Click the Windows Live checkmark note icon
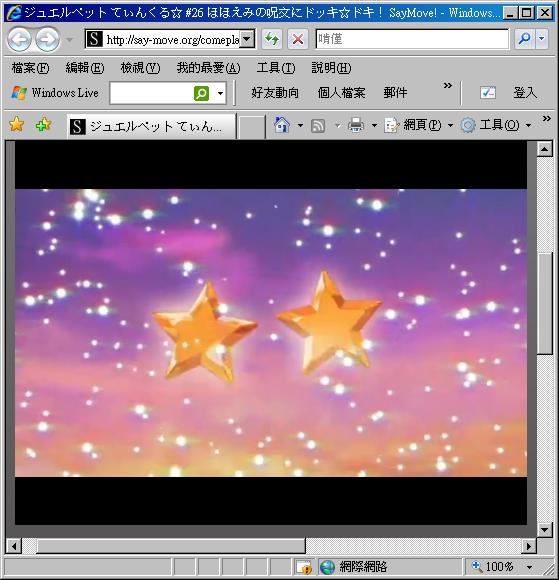 tap(488, 92)
